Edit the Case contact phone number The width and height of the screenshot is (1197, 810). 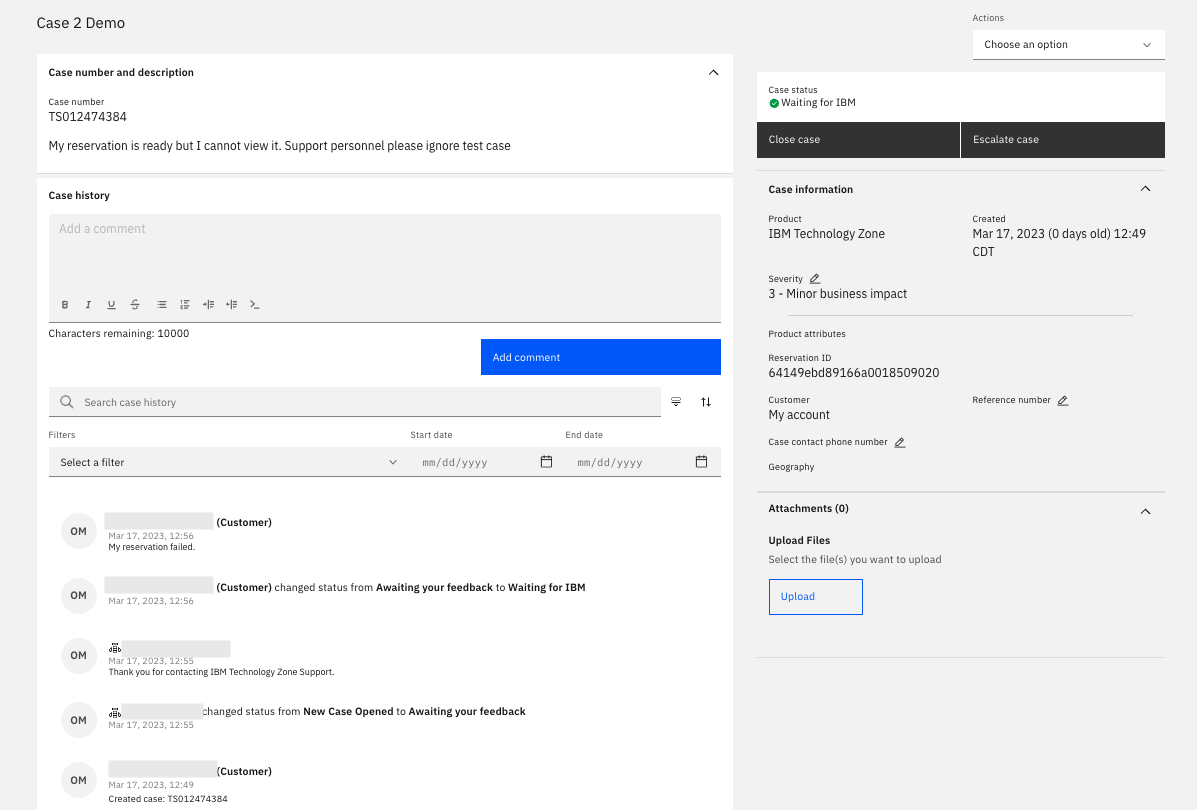point(900,442)
